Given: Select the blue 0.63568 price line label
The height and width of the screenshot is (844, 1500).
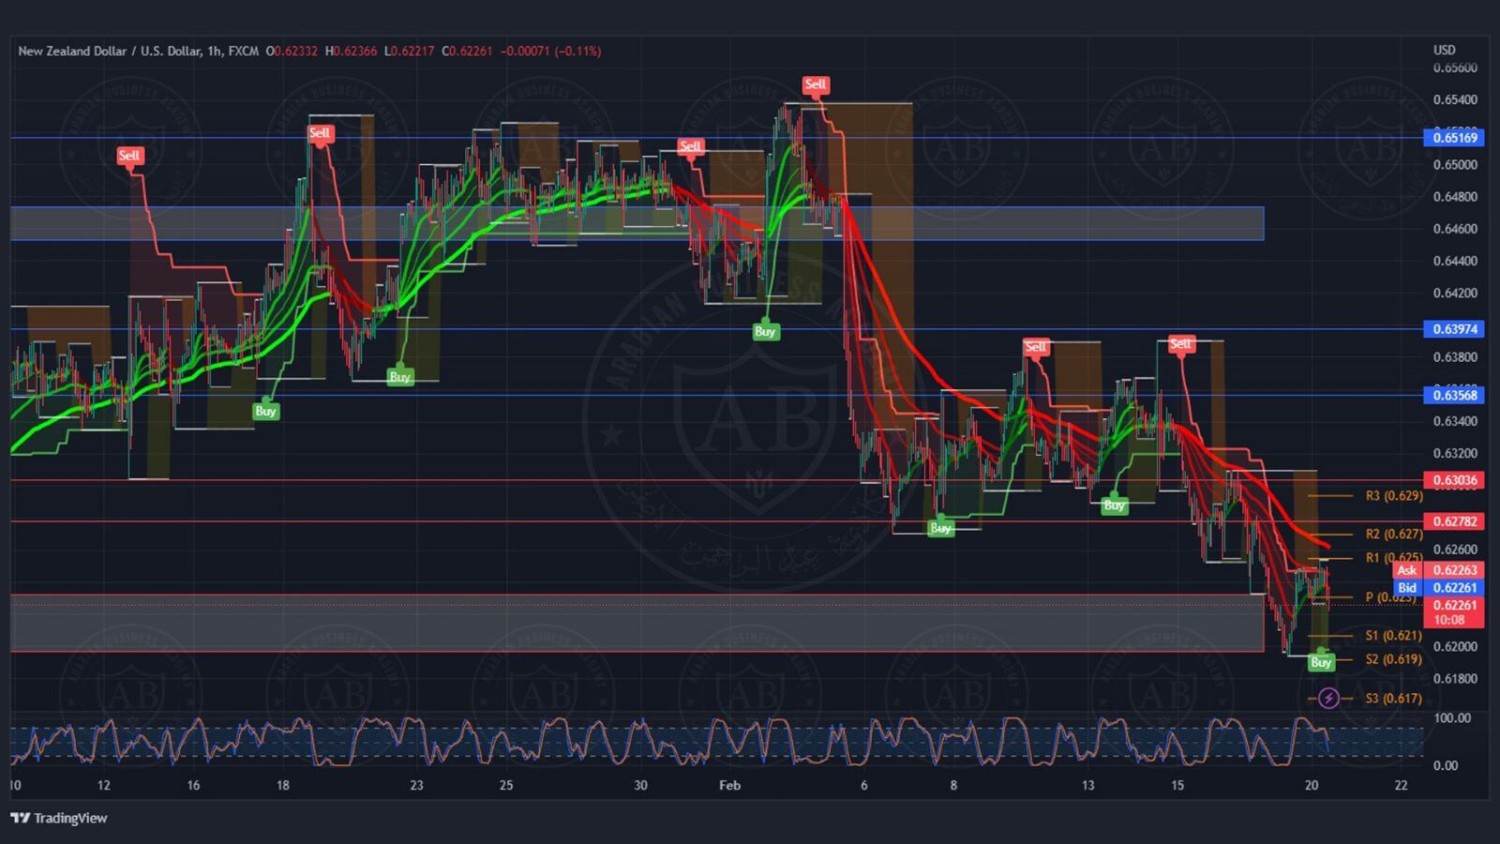Looking at the screenshot, I should click(1454, 395).
